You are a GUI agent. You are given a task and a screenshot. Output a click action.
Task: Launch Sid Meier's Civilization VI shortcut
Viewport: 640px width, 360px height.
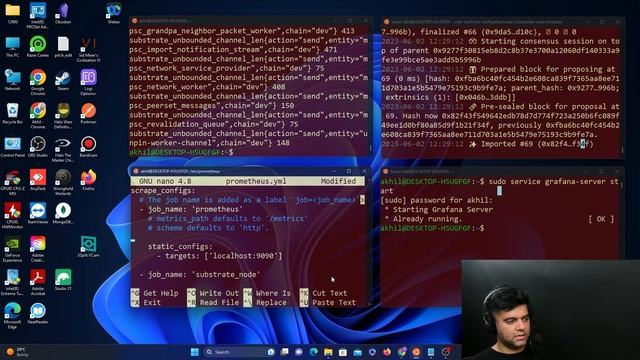point(88,49)
